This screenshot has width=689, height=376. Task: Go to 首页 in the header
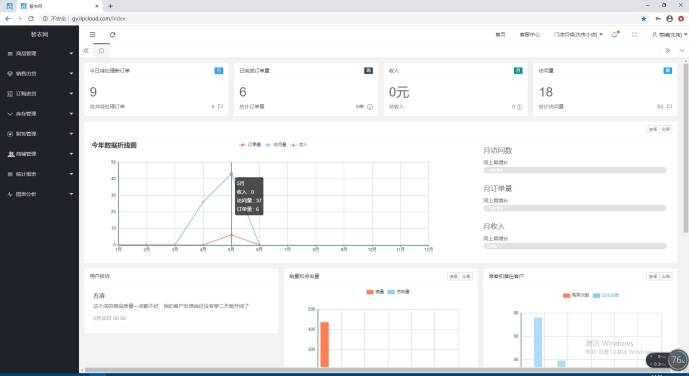[x=500, y=34]
